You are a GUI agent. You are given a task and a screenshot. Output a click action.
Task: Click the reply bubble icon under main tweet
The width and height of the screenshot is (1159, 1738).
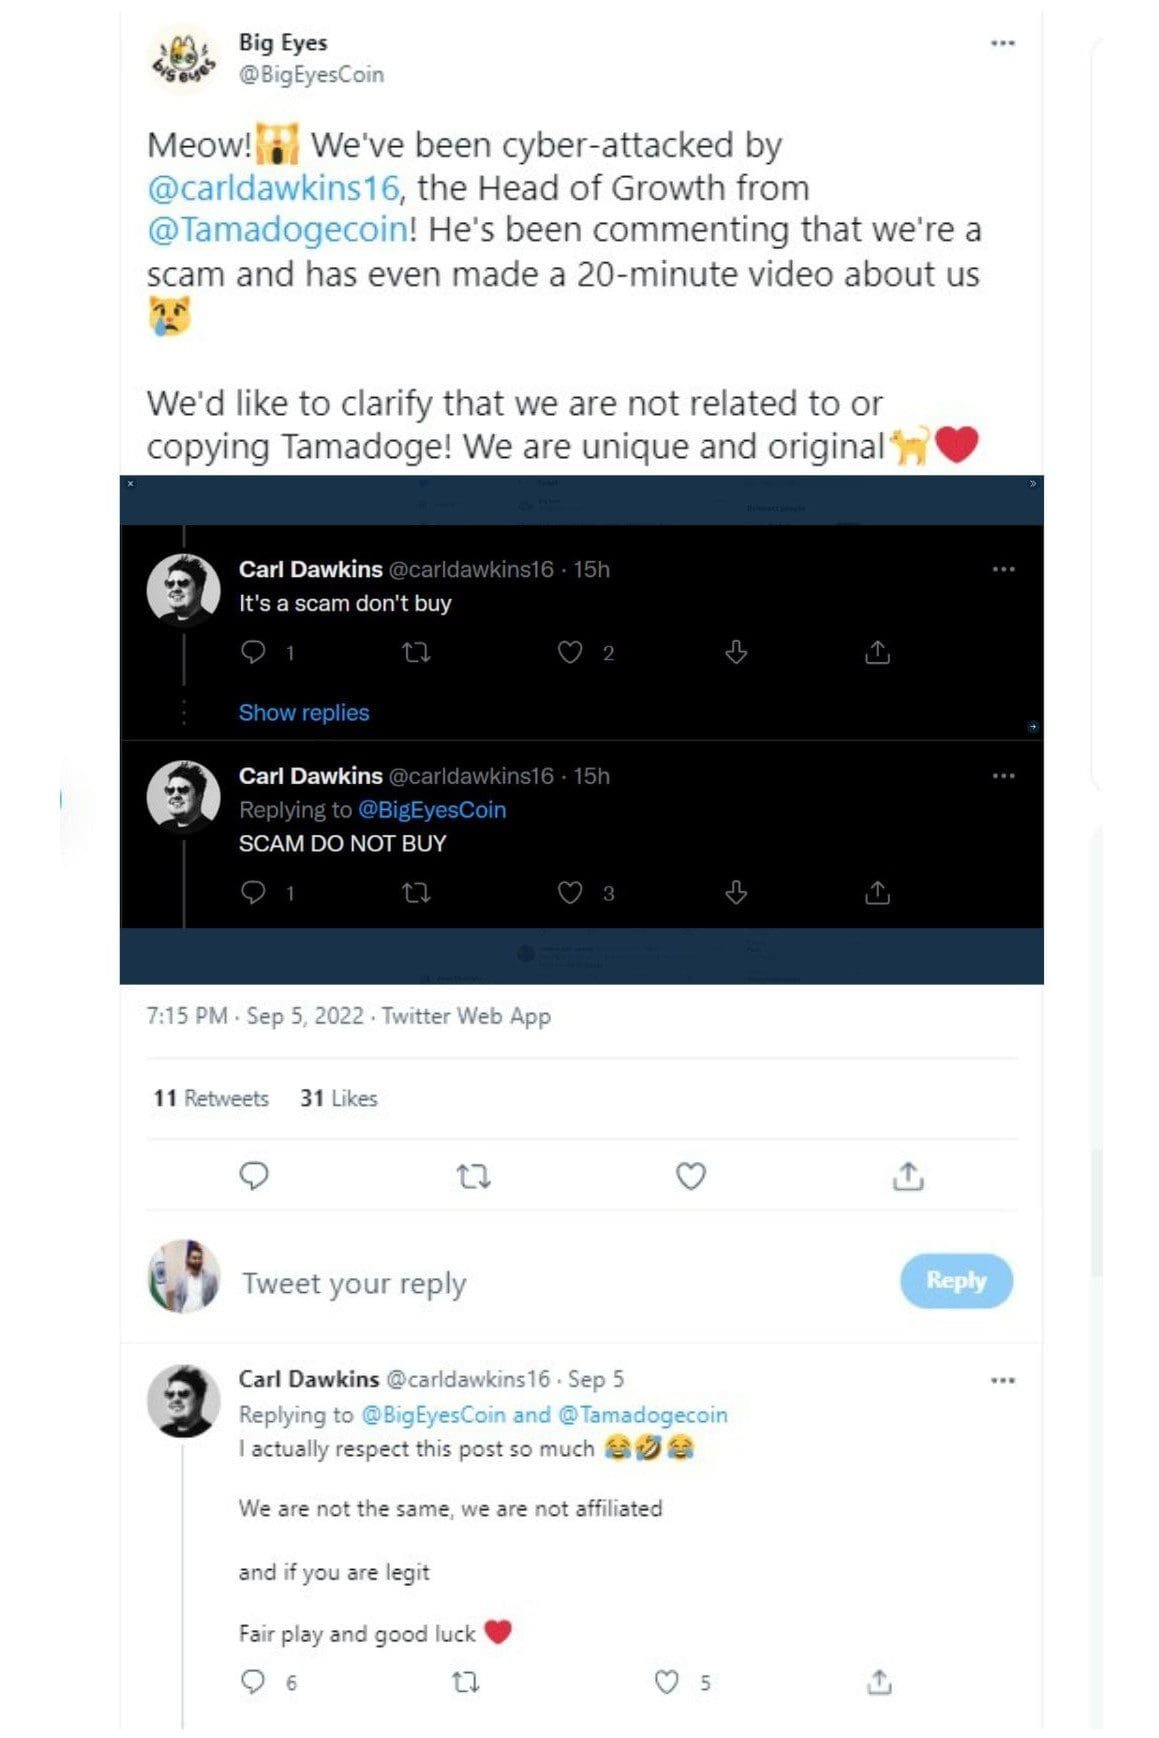pos(254,1176)
